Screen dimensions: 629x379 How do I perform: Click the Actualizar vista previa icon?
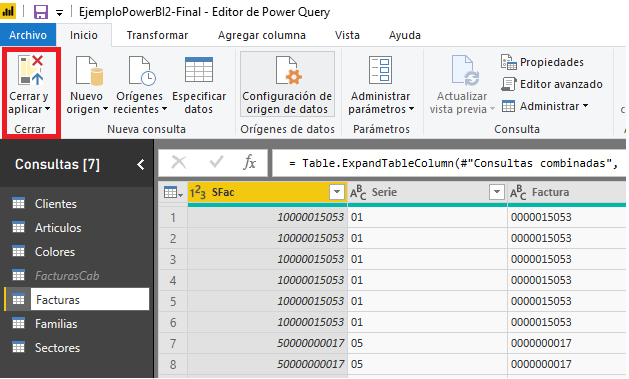tap(465, 71)
